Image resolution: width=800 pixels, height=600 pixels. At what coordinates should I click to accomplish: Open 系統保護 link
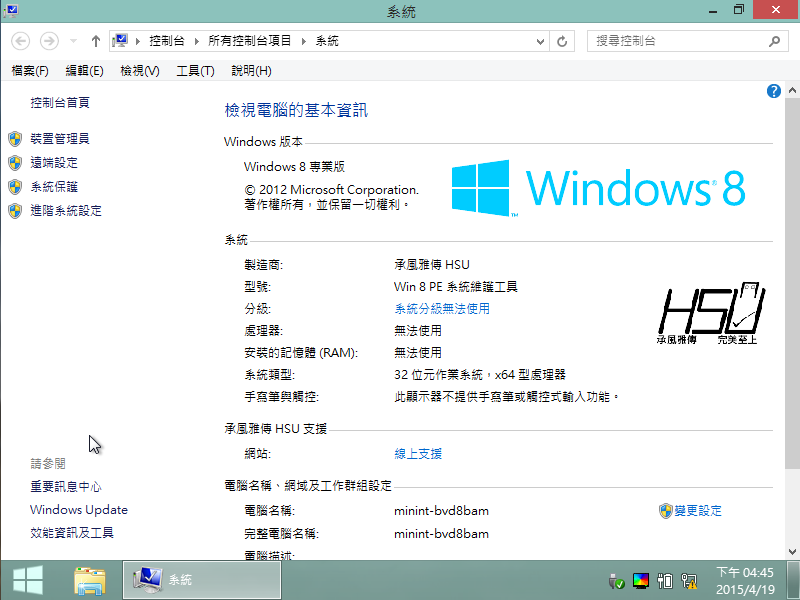click(54, 186)
